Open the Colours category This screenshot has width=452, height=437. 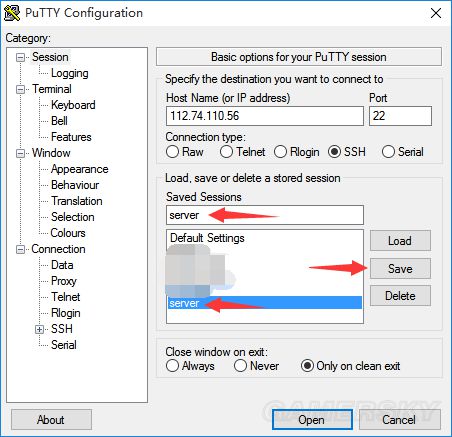(x=68, y=233)
